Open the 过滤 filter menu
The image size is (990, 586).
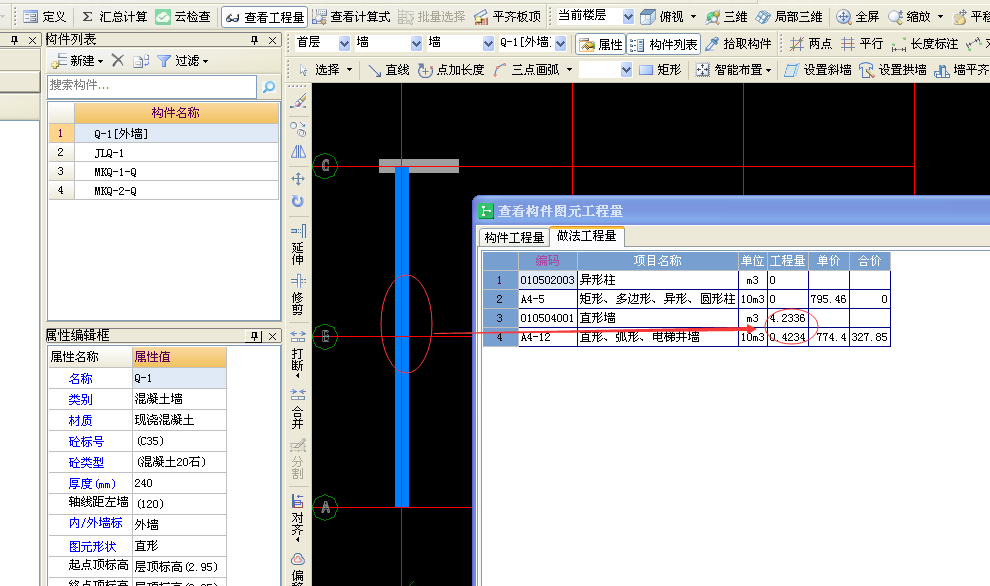(182, 61)
